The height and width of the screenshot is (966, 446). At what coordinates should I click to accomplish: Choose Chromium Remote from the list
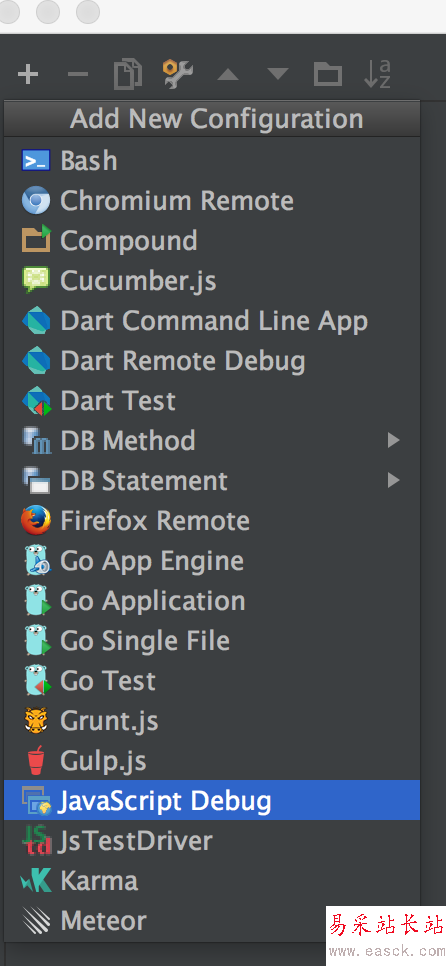coord(212,201)
